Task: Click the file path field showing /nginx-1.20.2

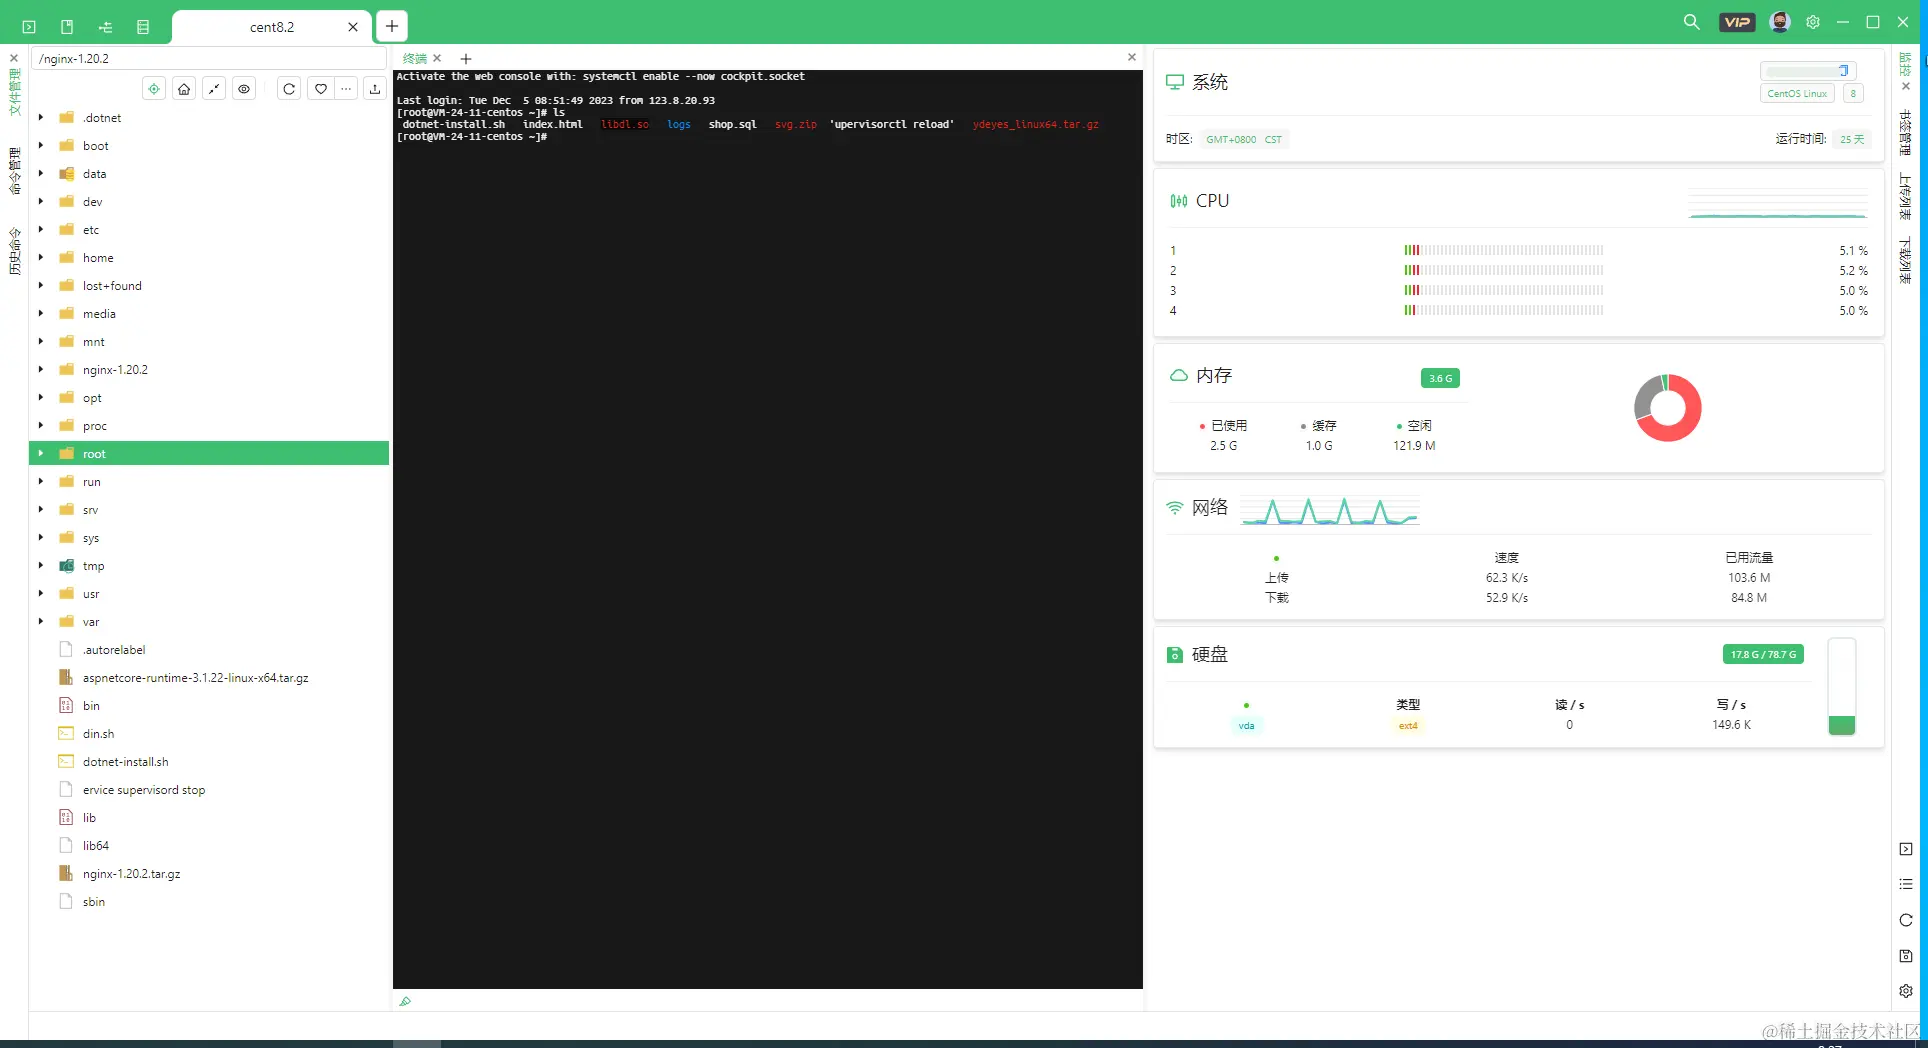Action: click(209, 58)
